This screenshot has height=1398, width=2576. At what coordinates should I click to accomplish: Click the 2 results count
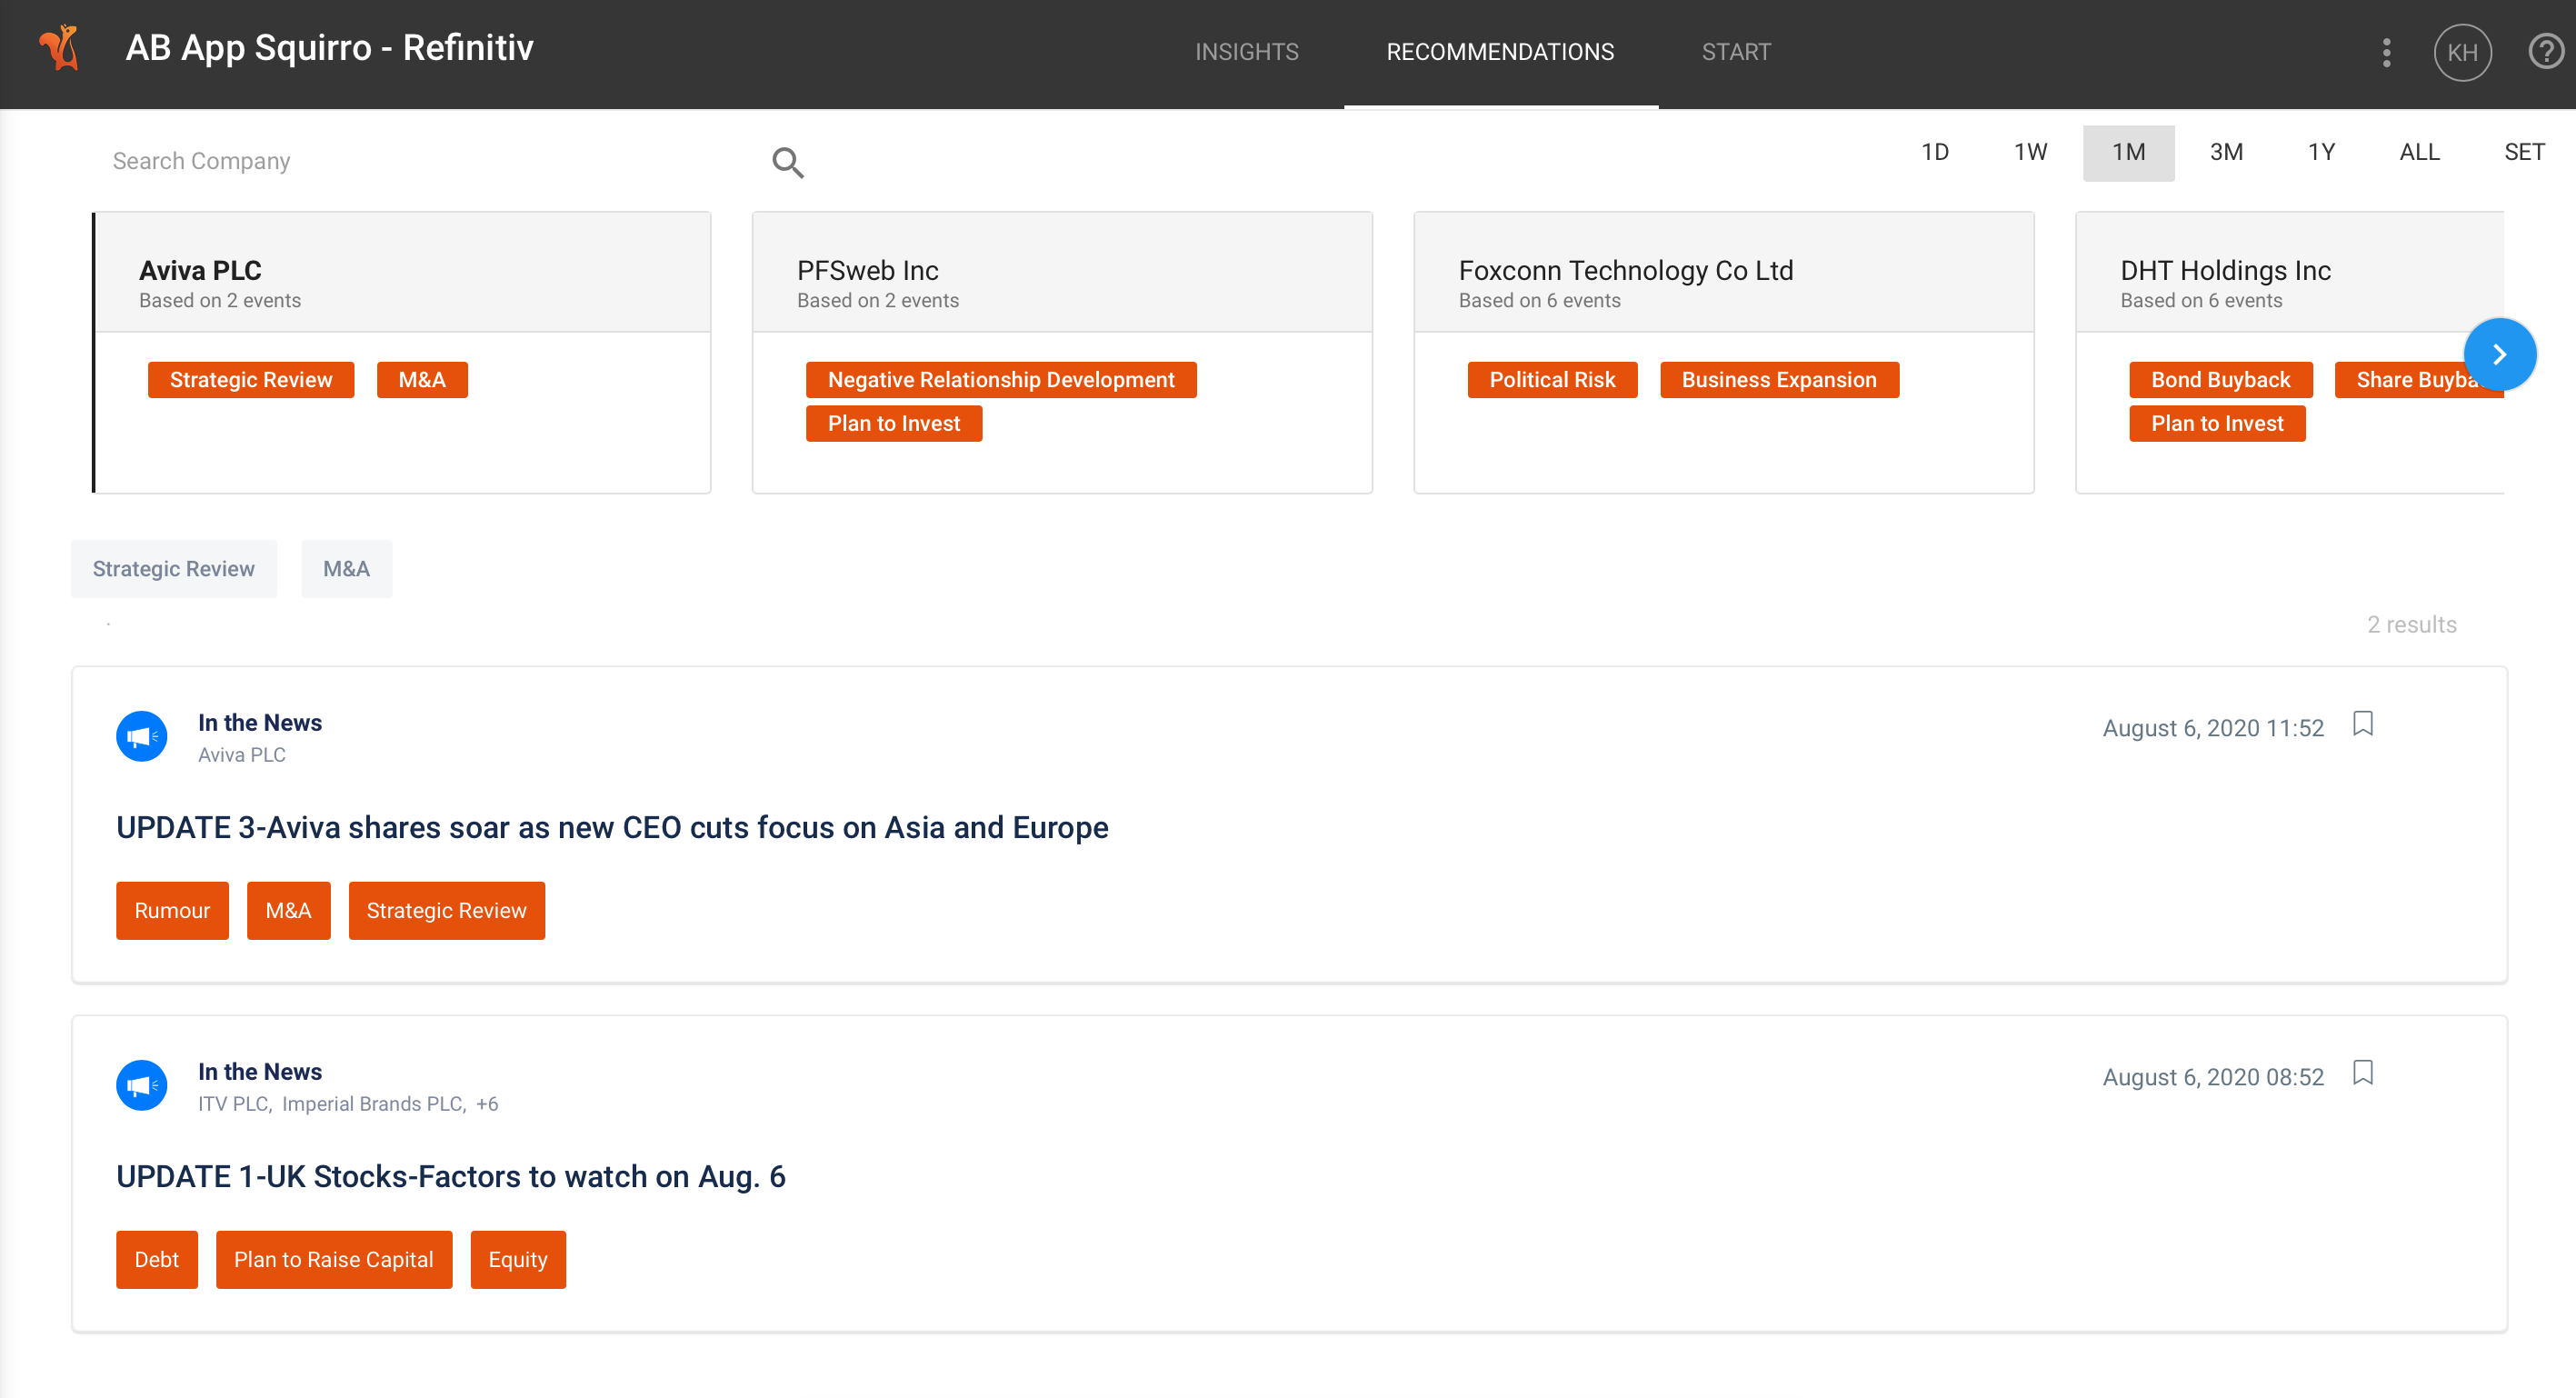[2411, 625]
